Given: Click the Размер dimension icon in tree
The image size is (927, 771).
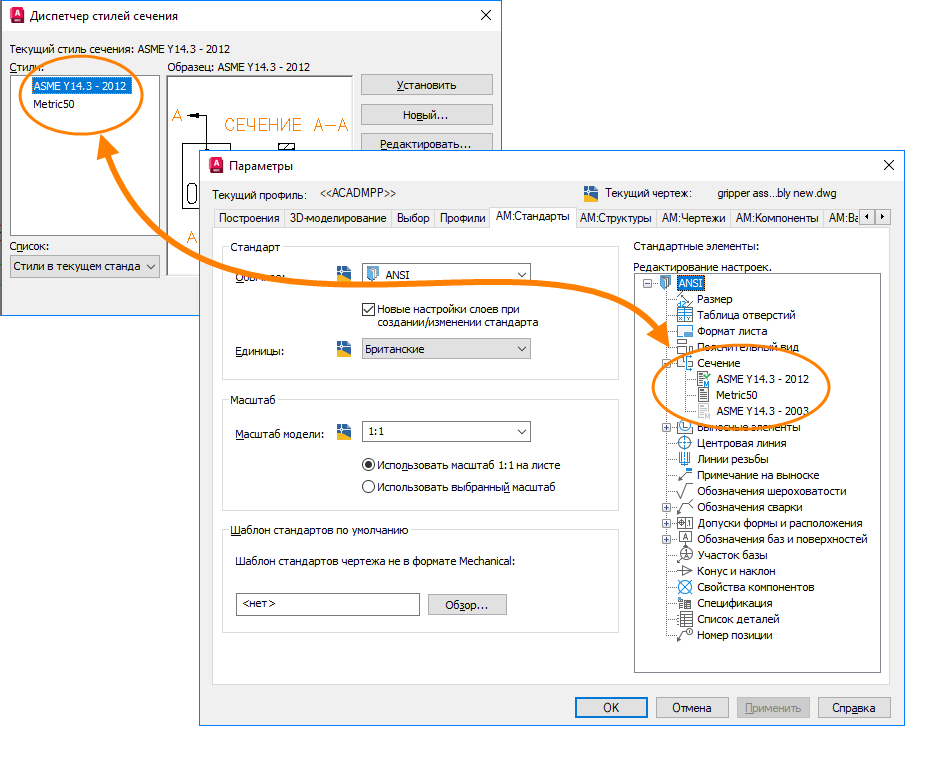Looking at the screenshot, I should [x=685, y=299].
